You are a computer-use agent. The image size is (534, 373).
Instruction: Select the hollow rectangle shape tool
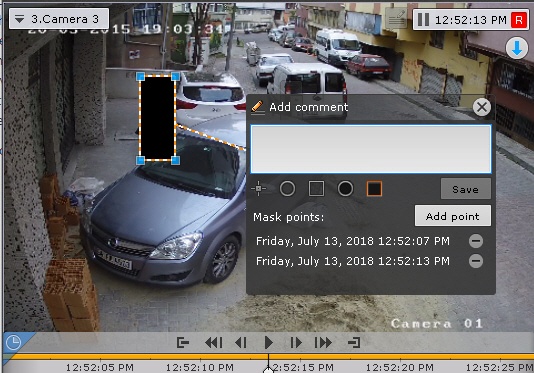pos(316,188)
